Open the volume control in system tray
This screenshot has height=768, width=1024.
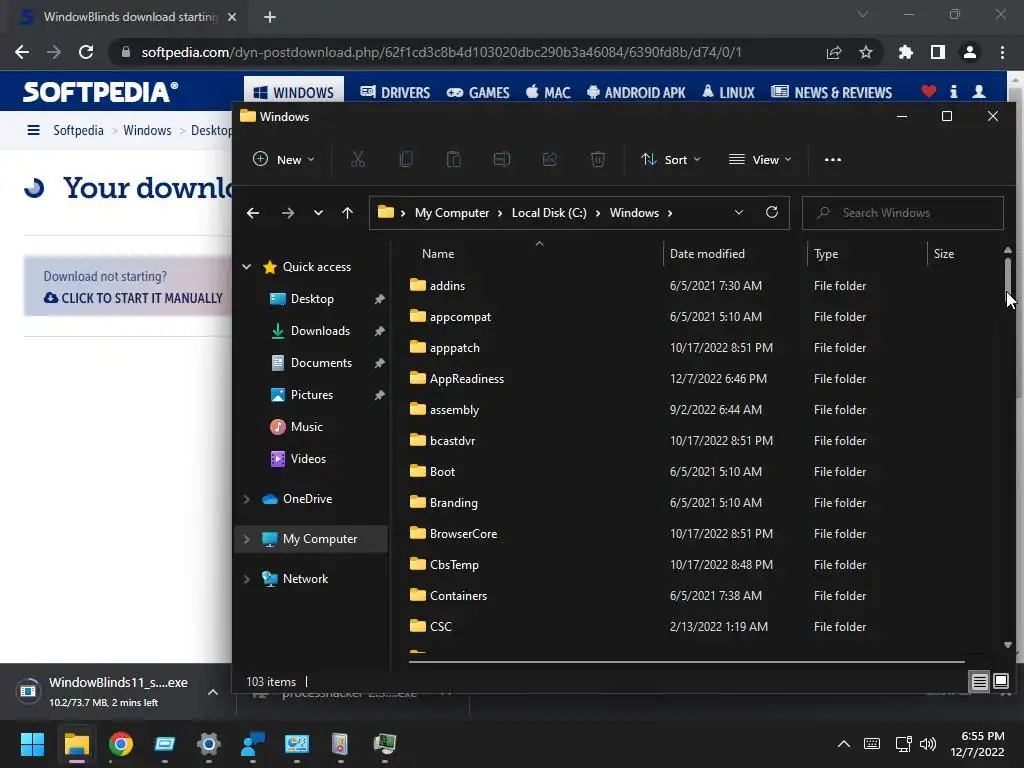pos(927,744)
